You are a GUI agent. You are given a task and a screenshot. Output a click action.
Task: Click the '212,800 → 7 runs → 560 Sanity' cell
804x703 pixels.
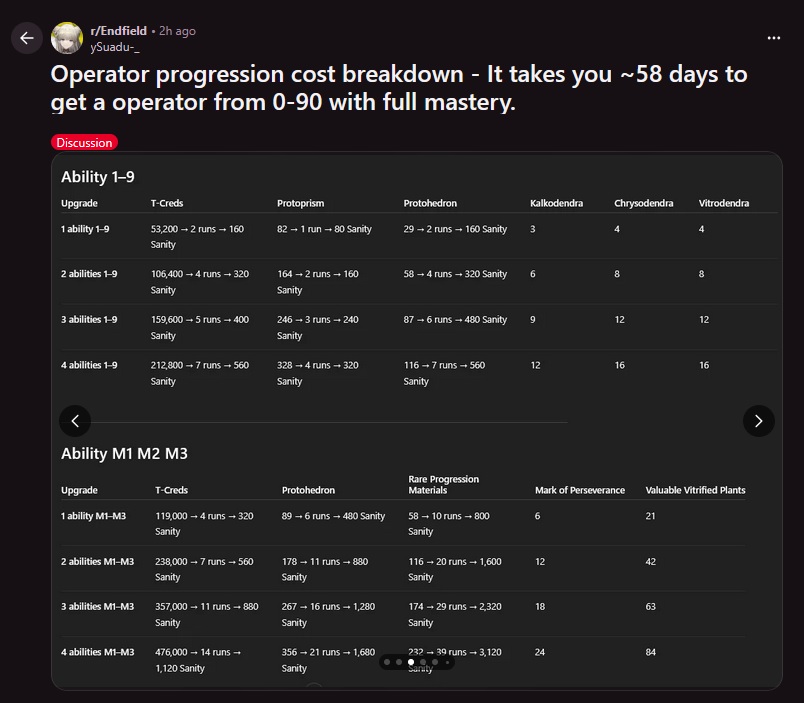(x=200, y=373)
